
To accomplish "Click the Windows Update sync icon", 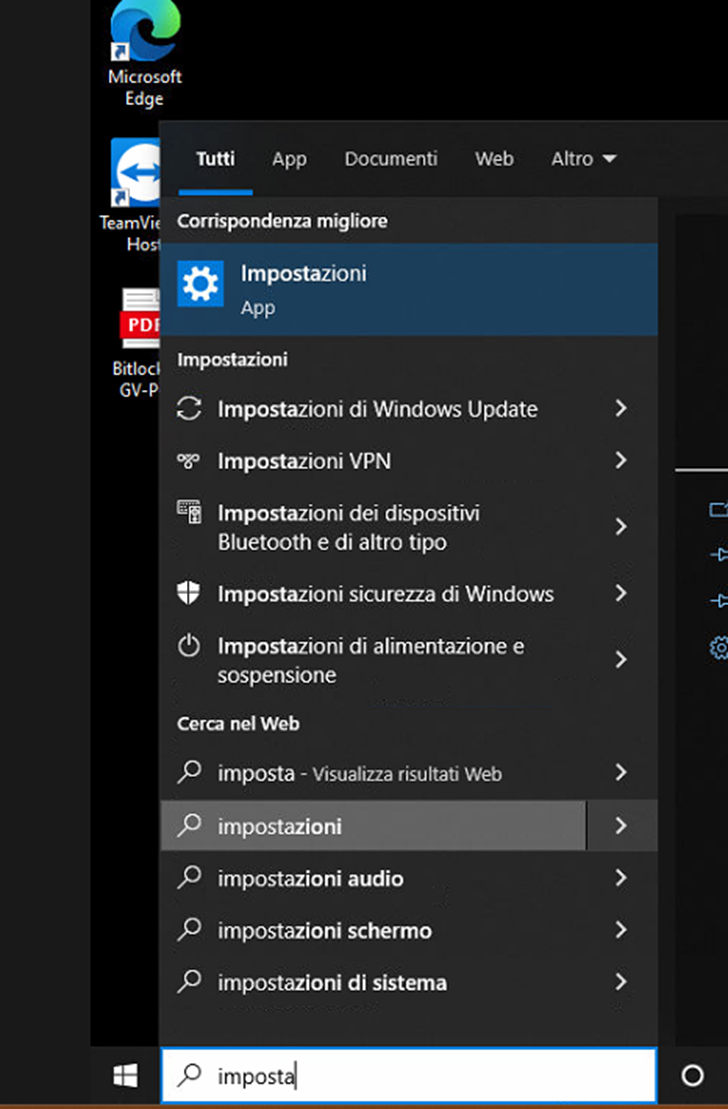I will 189,409.
